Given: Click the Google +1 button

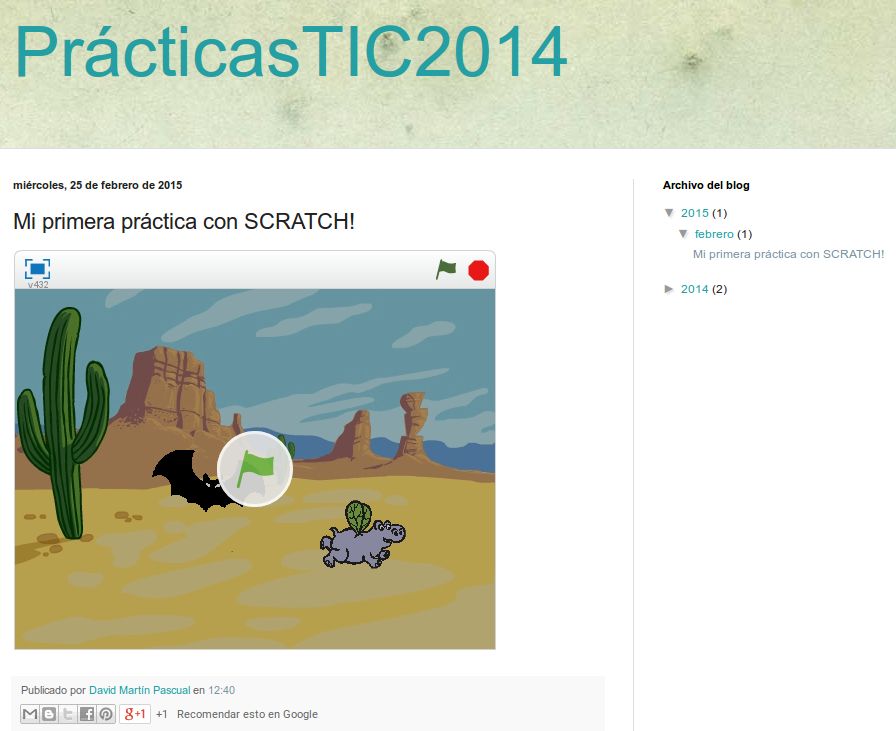Looking at the screenshot, I should [x=135, y=714].
